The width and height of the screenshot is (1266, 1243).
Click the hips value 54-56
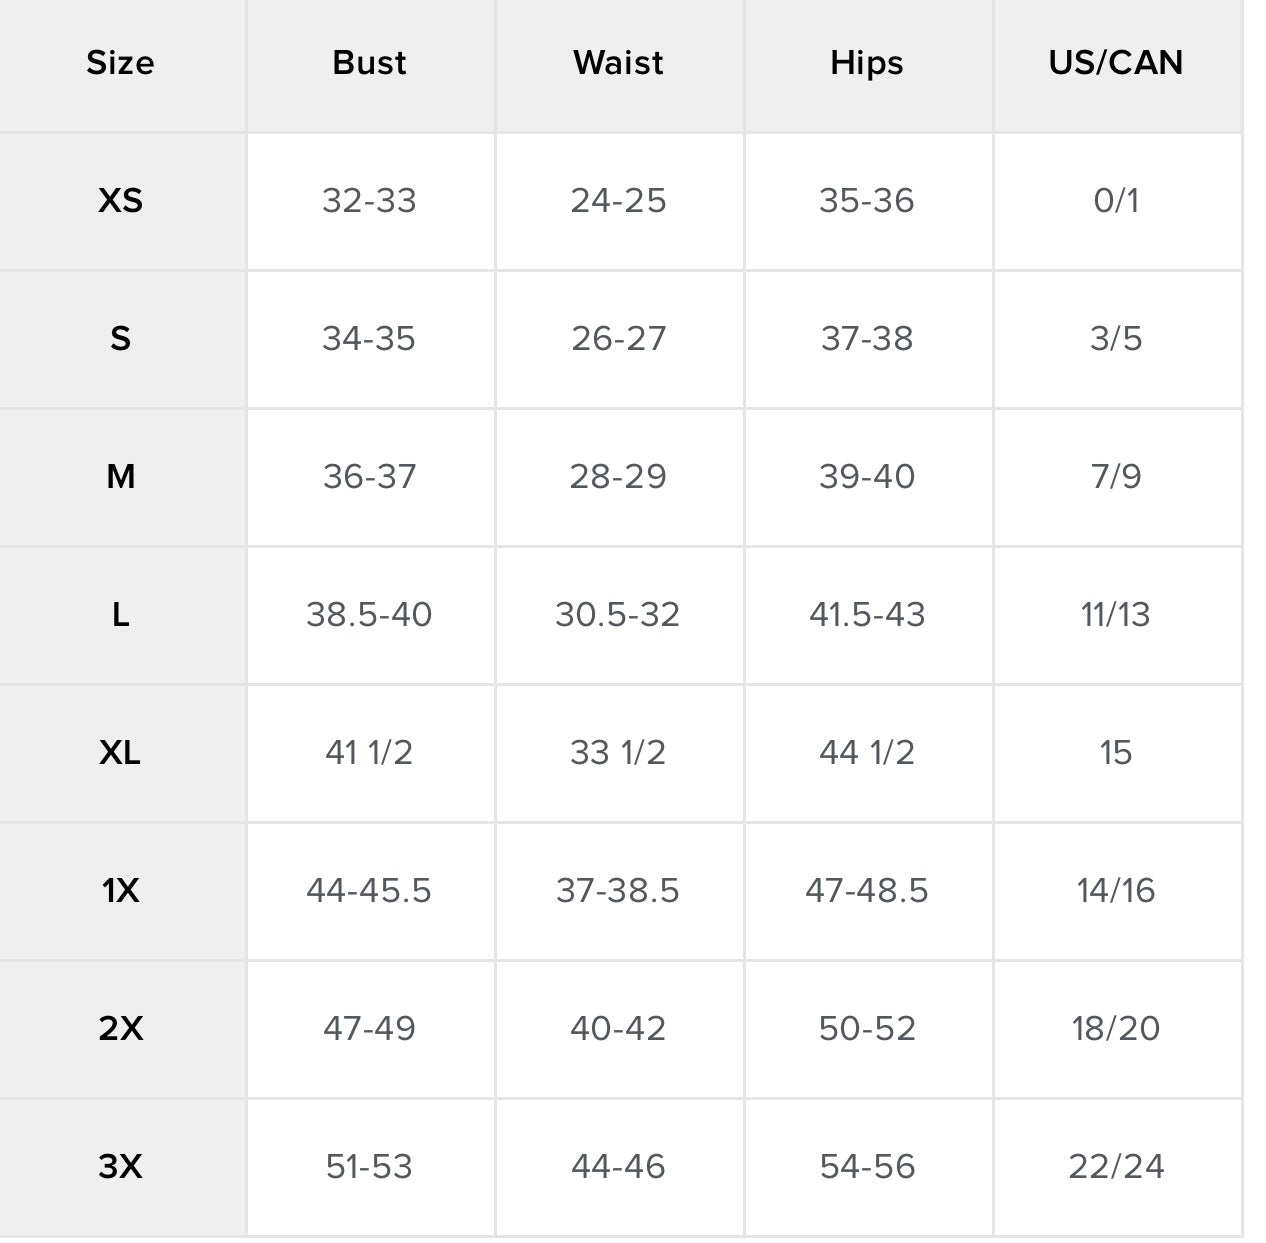(x=867, y=1167)
